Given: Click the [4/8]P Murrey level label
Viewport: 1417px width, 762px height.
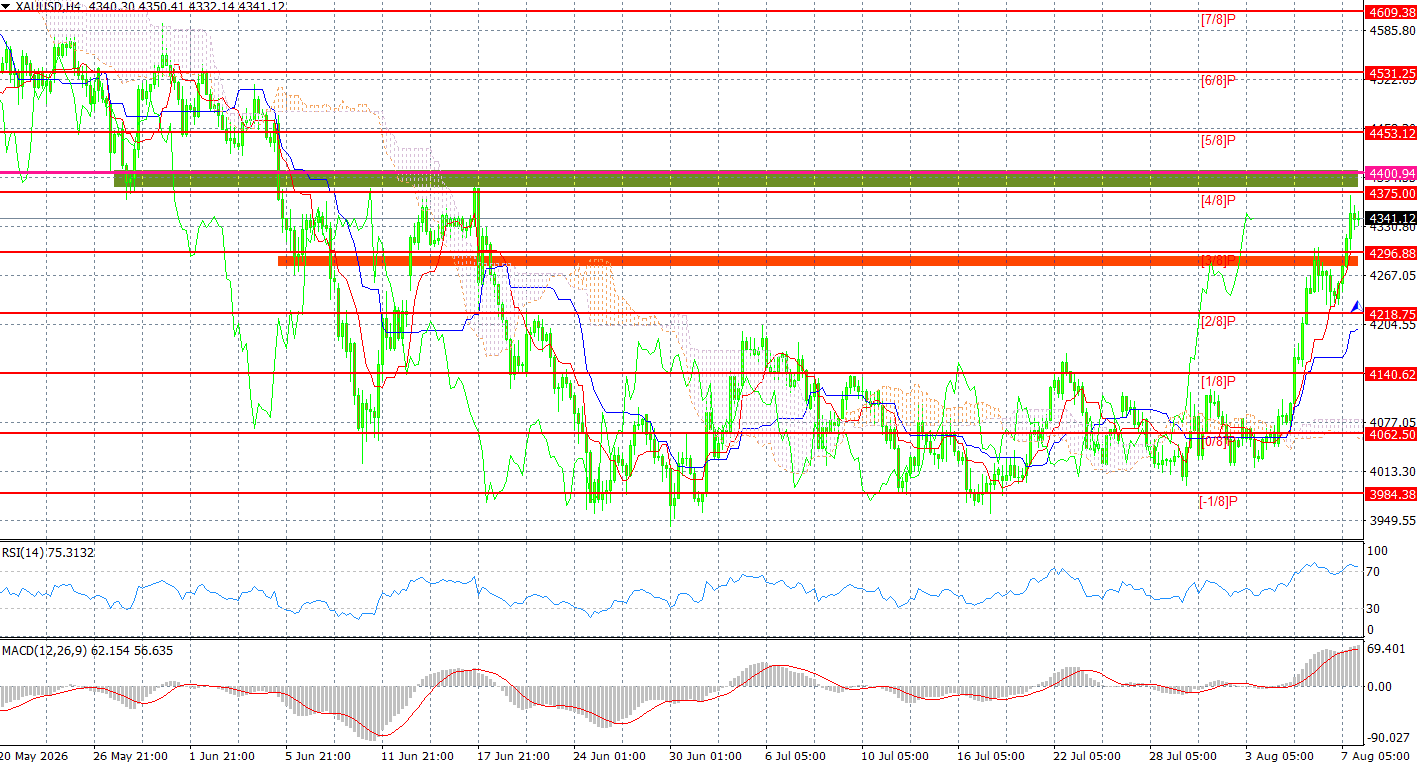Looking at the screenshot, I should coord(1218,201).
